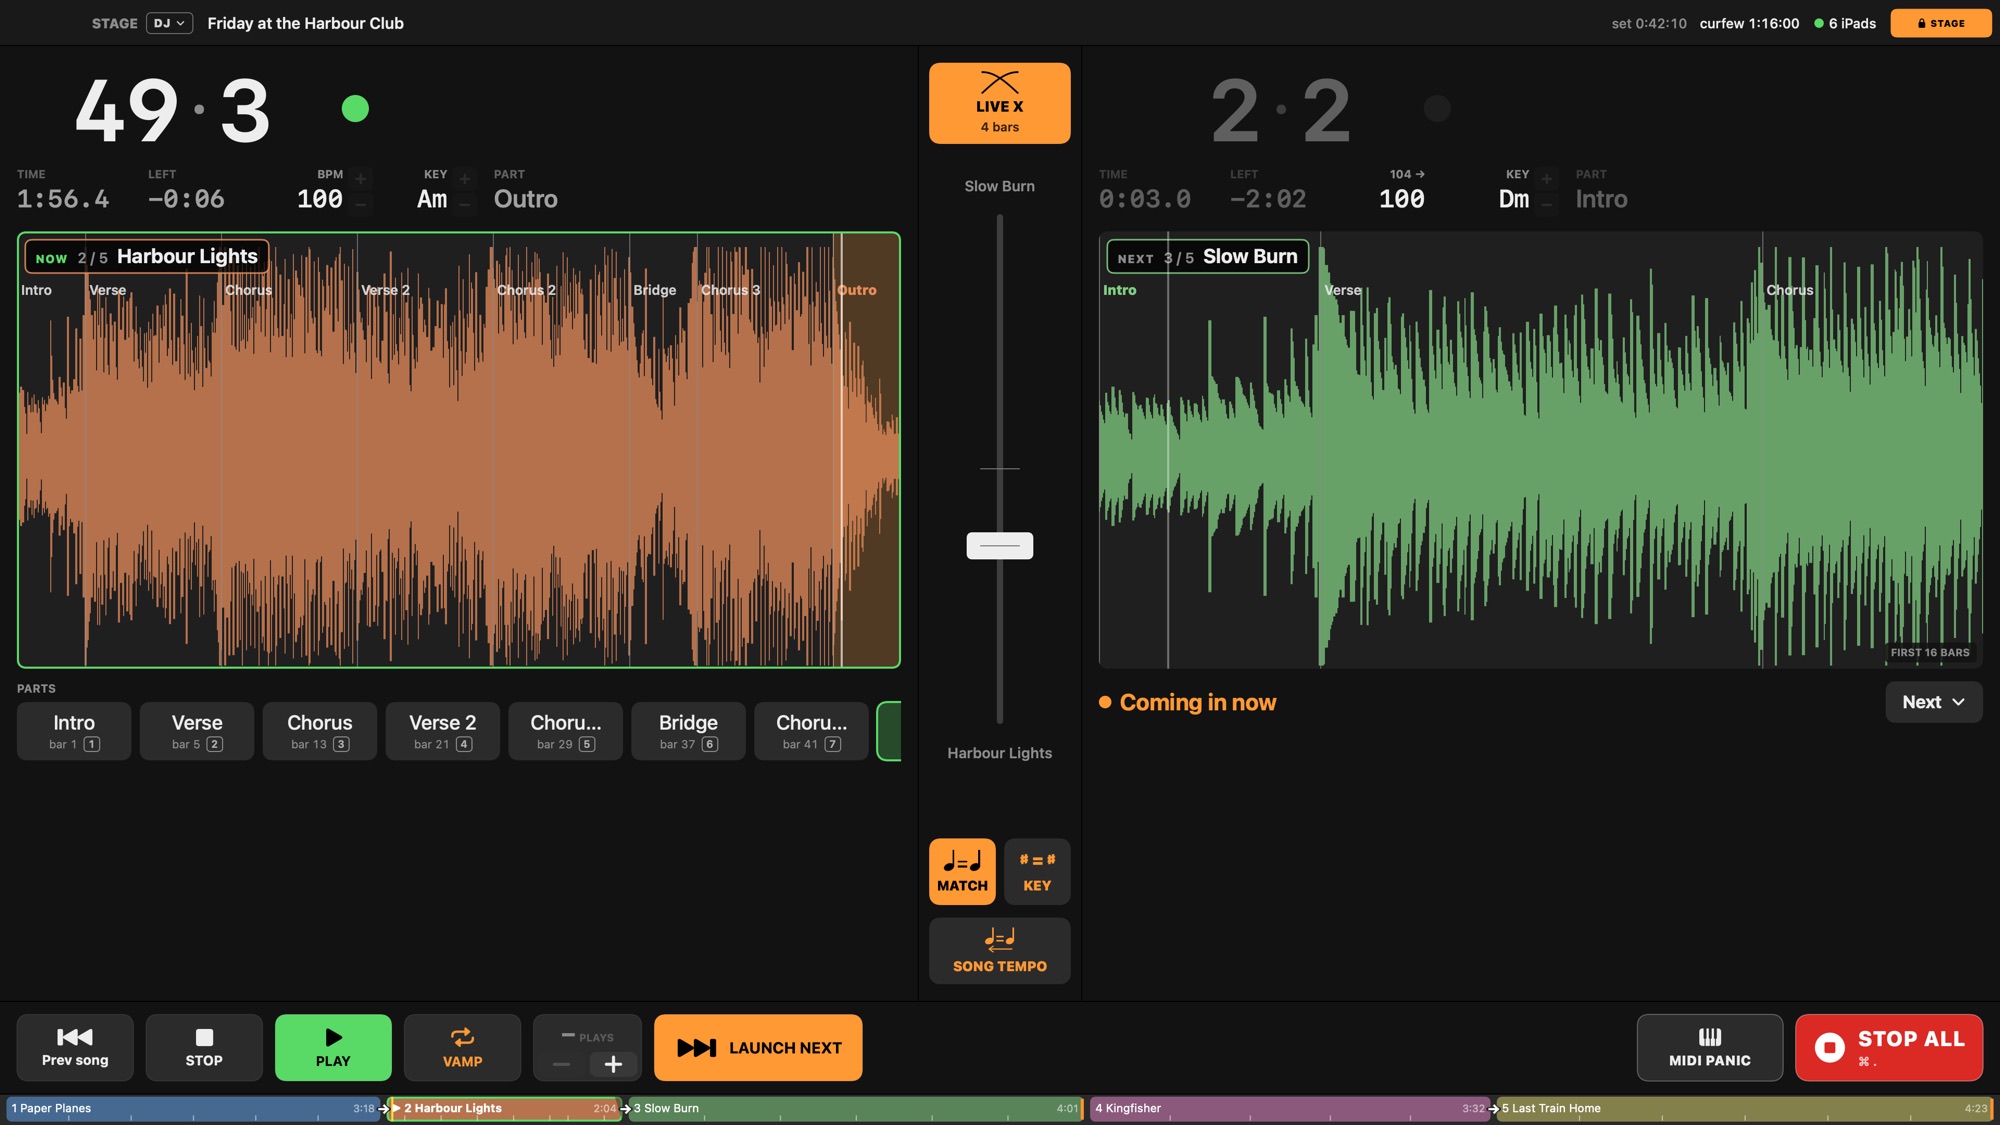Transpose Slow Burn key down
2000x1125 pixels.
(x=1546, y=203)
